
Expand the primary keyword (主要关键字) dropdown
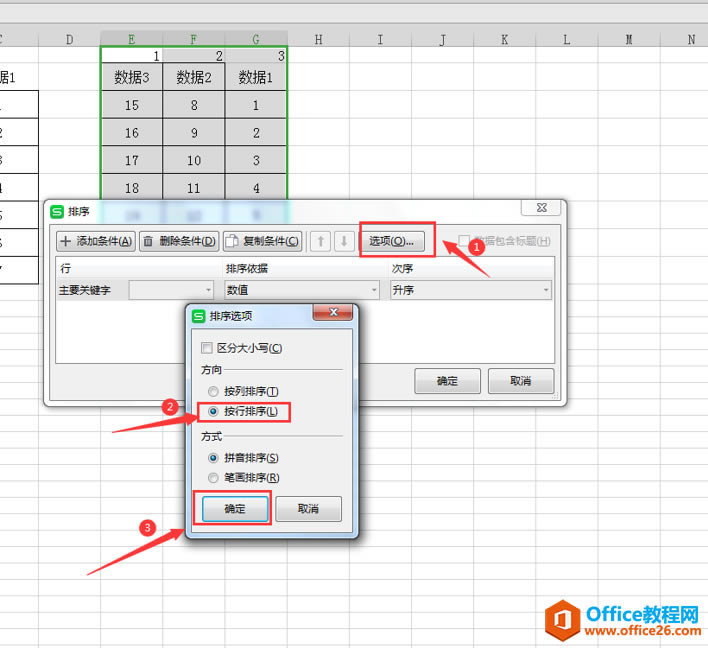[x=171, y=290]
